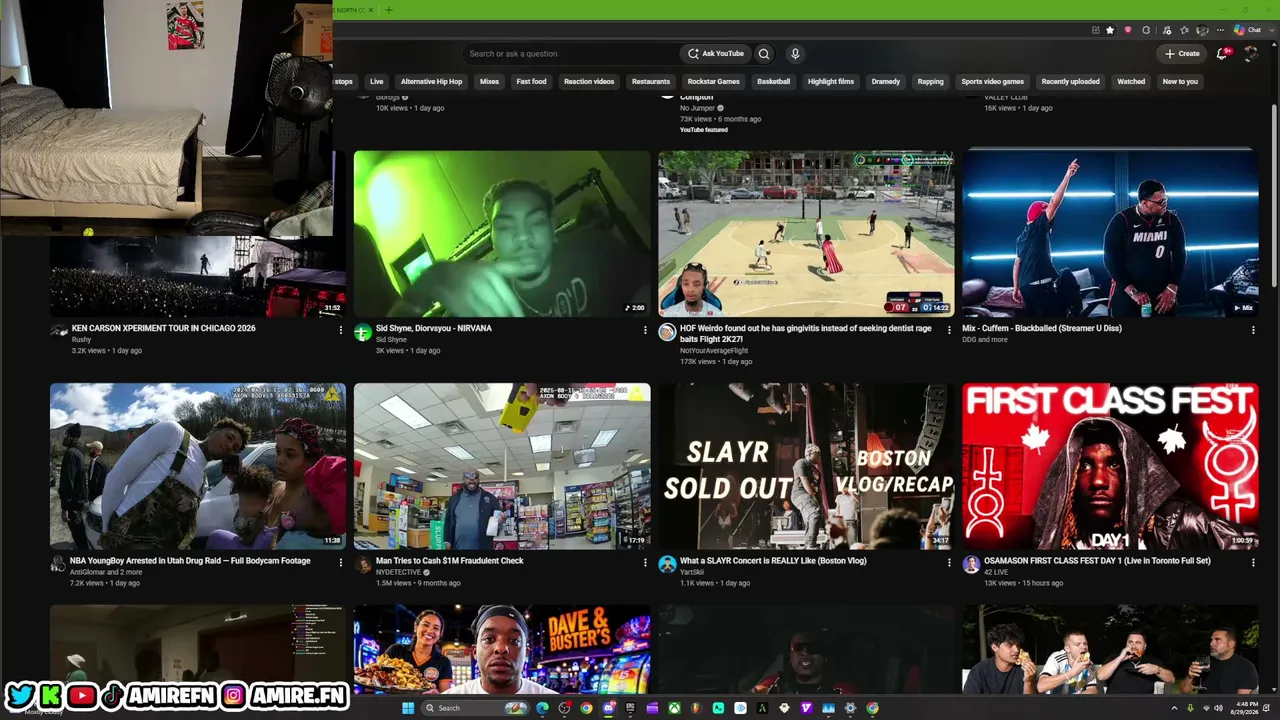Viewport: 1280px width, 720px height.
Task: Click the browser favorite star icon
Action: (x=1110, y=30)
